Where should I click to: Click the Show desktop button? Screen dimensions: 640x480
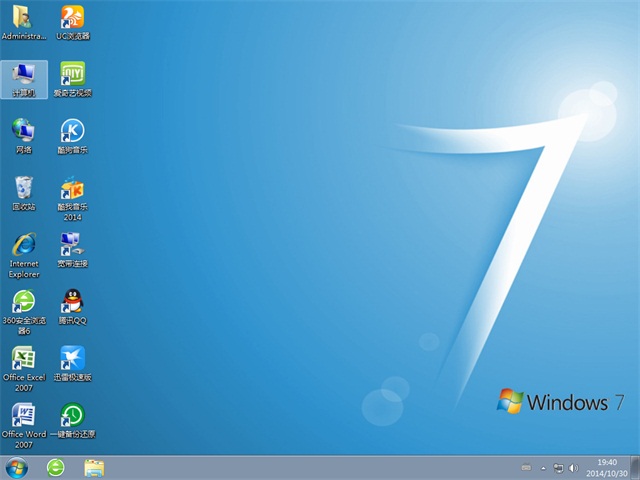tap(635, 468)
